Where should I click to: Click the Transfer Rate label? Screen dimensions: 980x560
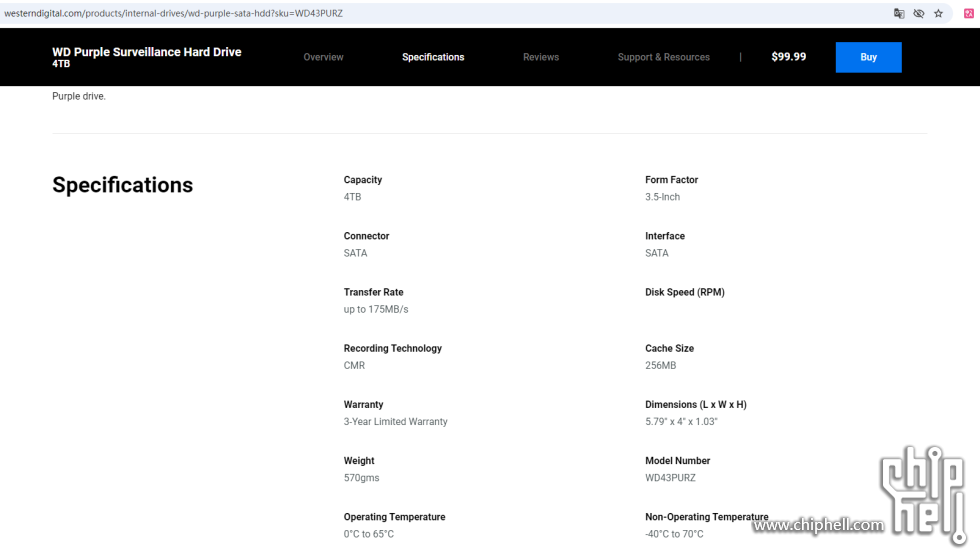pos(373,292)
